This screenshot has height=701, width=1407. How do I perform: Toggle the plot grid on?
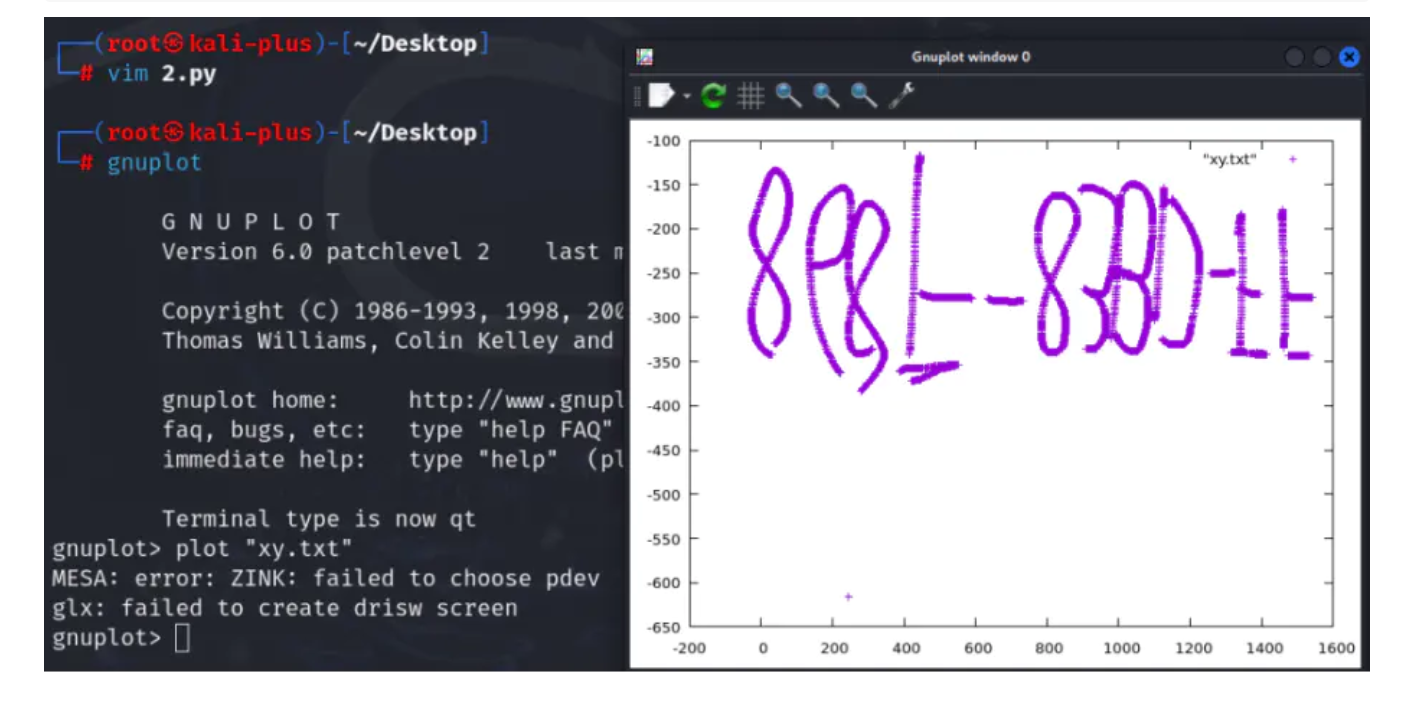coord(750,96)
